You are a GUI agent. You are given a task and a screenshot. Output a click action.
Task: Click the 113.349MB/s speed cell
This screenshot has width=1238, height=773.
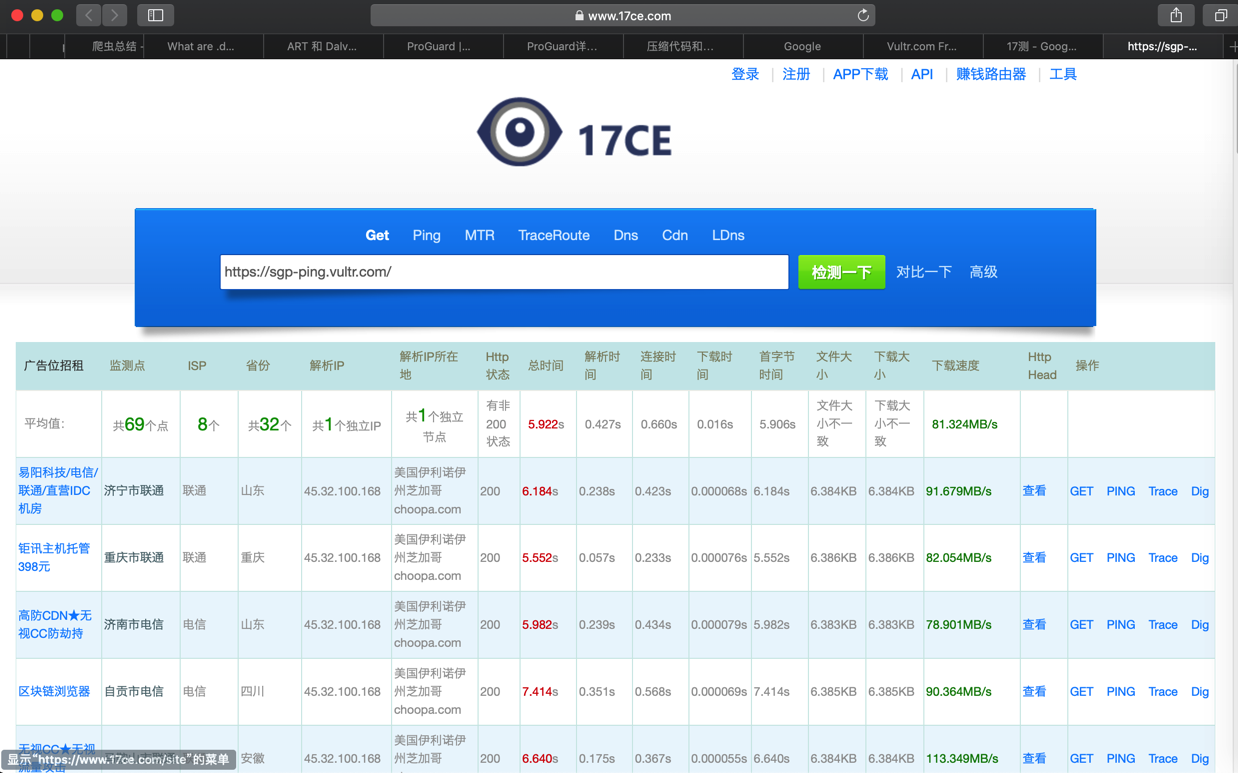(x=961, y=759)
